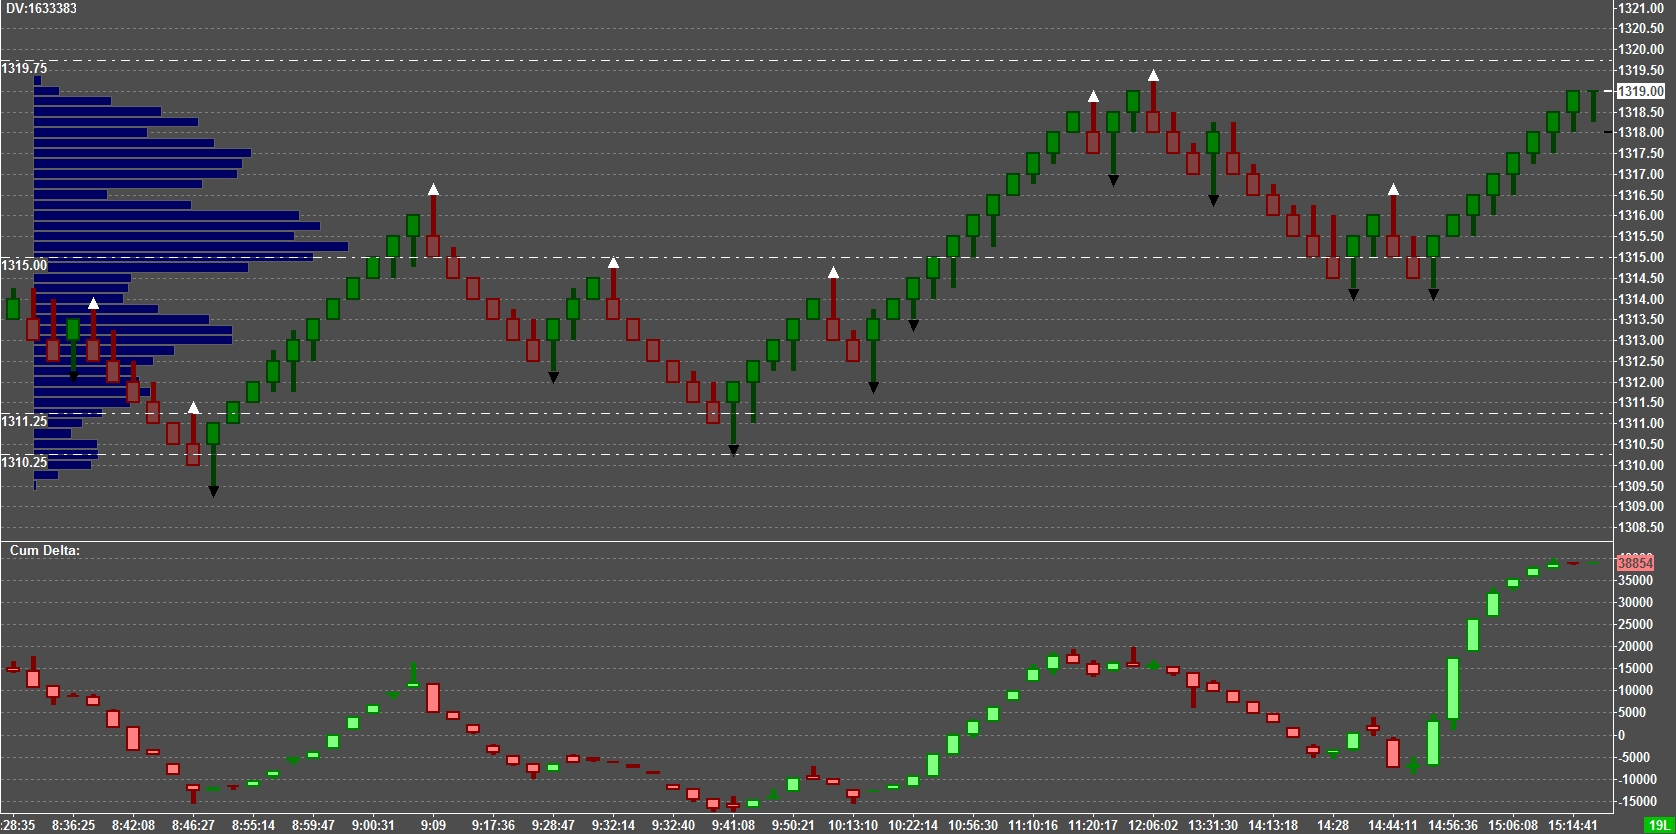Click the 9:09 time label

[433, 825]
